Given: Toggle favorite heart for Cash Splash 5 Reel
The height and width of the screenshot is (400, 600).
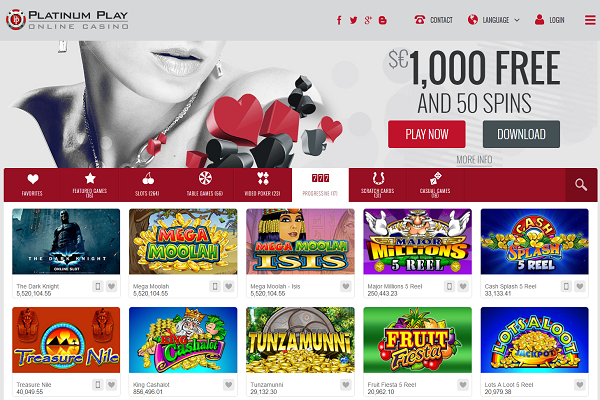Looking at the screenshot, I should (x=580, y=286).
